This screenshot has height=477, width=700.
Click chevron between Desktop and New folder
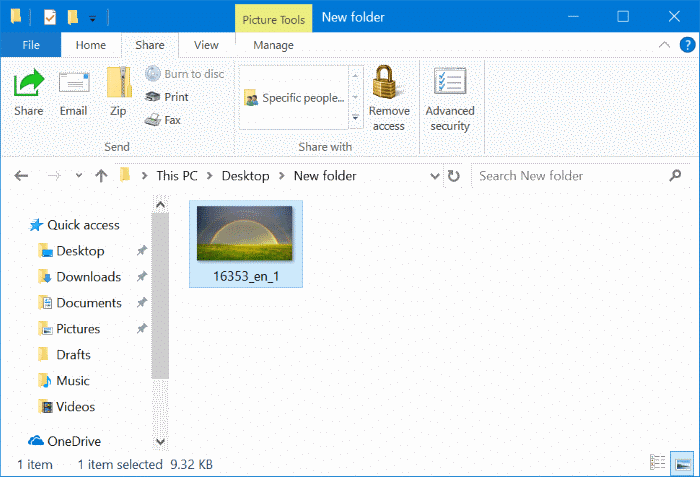click(282, 176)
